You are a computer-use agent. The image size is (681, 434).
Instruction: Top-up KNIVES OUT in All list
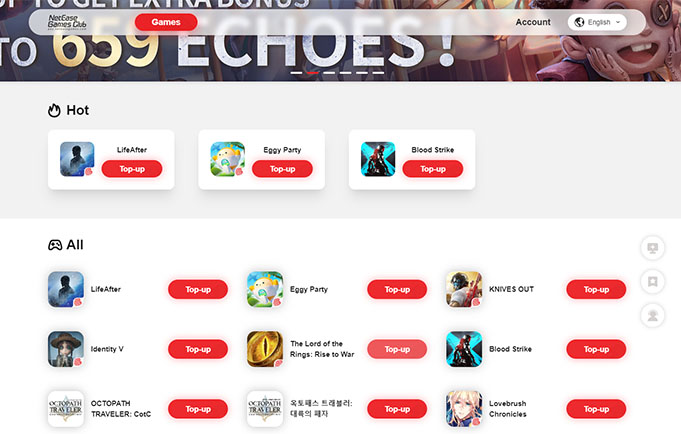pos(596,289)
